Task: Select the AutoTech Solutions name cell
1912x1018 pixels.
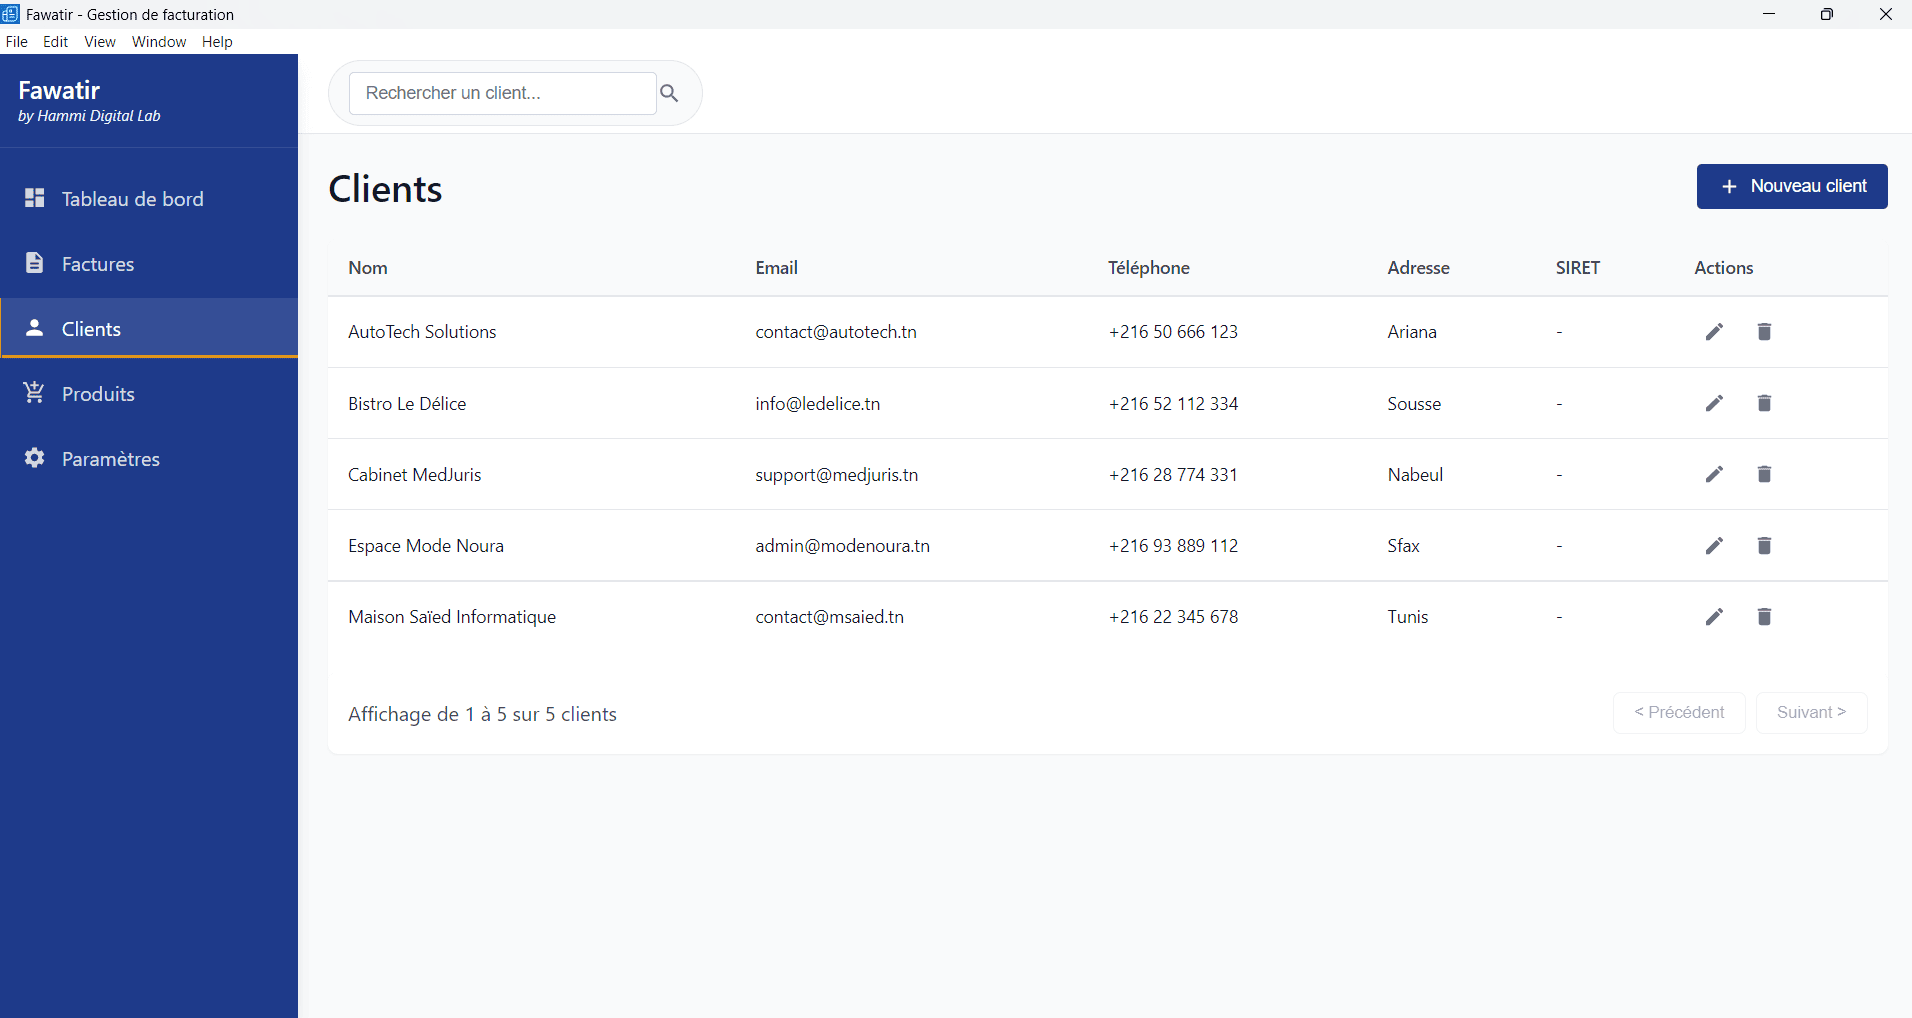Action: [422, 332]
